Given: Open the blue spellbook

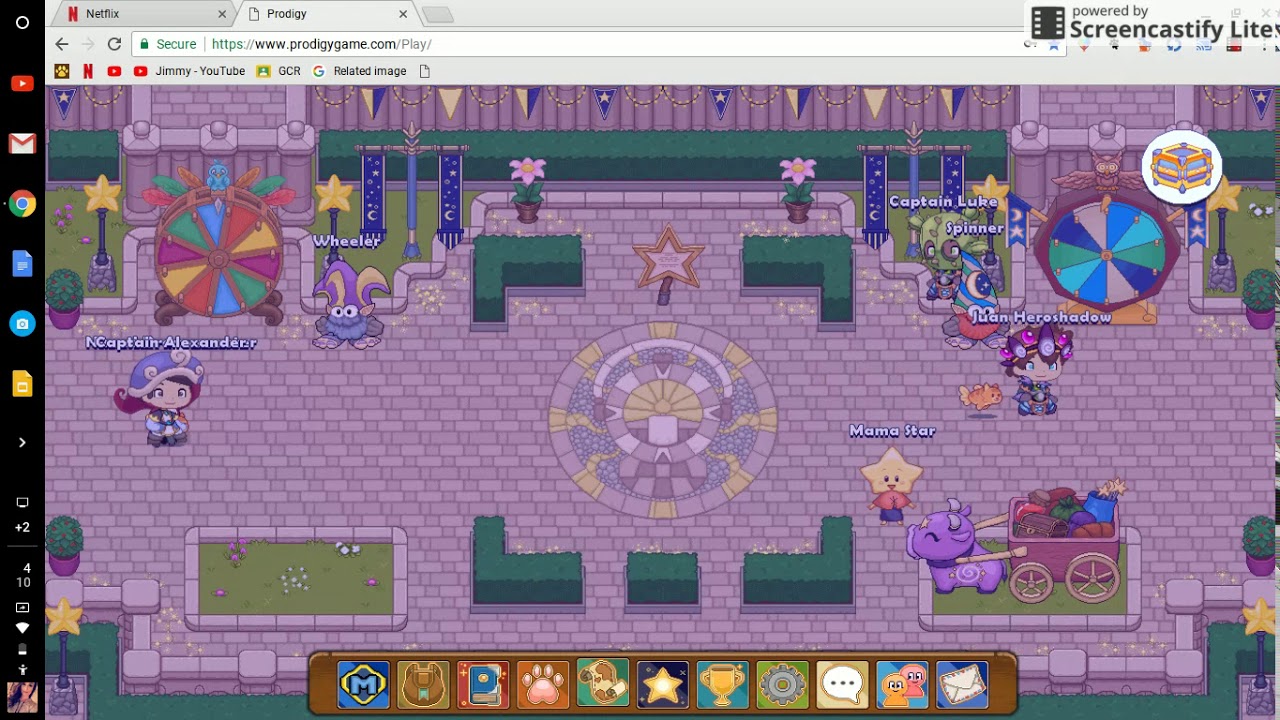Looking at the screenshot, I should pyautogui.click(x=483, y=685).
